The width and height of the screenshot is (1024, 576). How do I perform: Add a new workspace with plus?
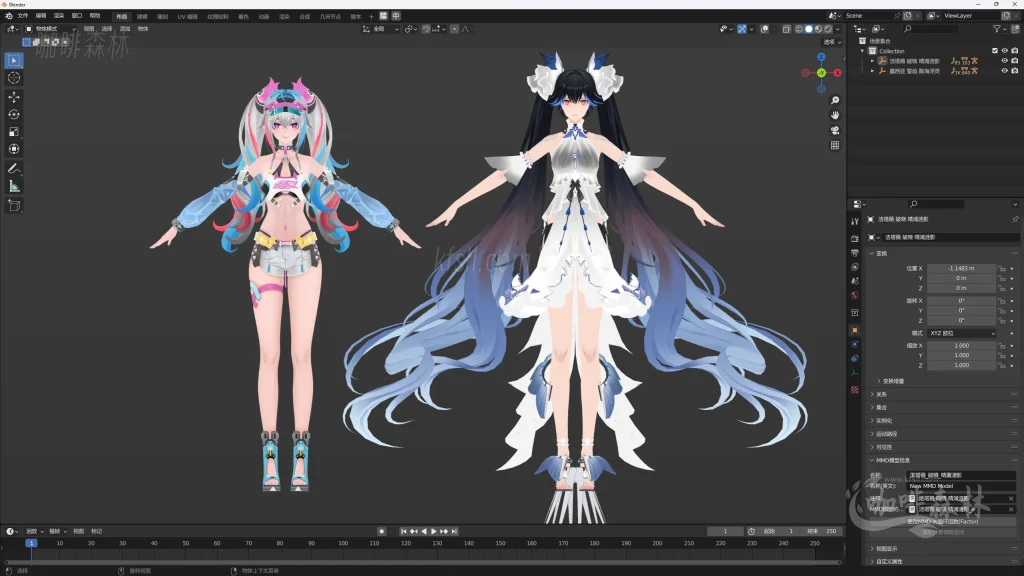coord(371,16)
